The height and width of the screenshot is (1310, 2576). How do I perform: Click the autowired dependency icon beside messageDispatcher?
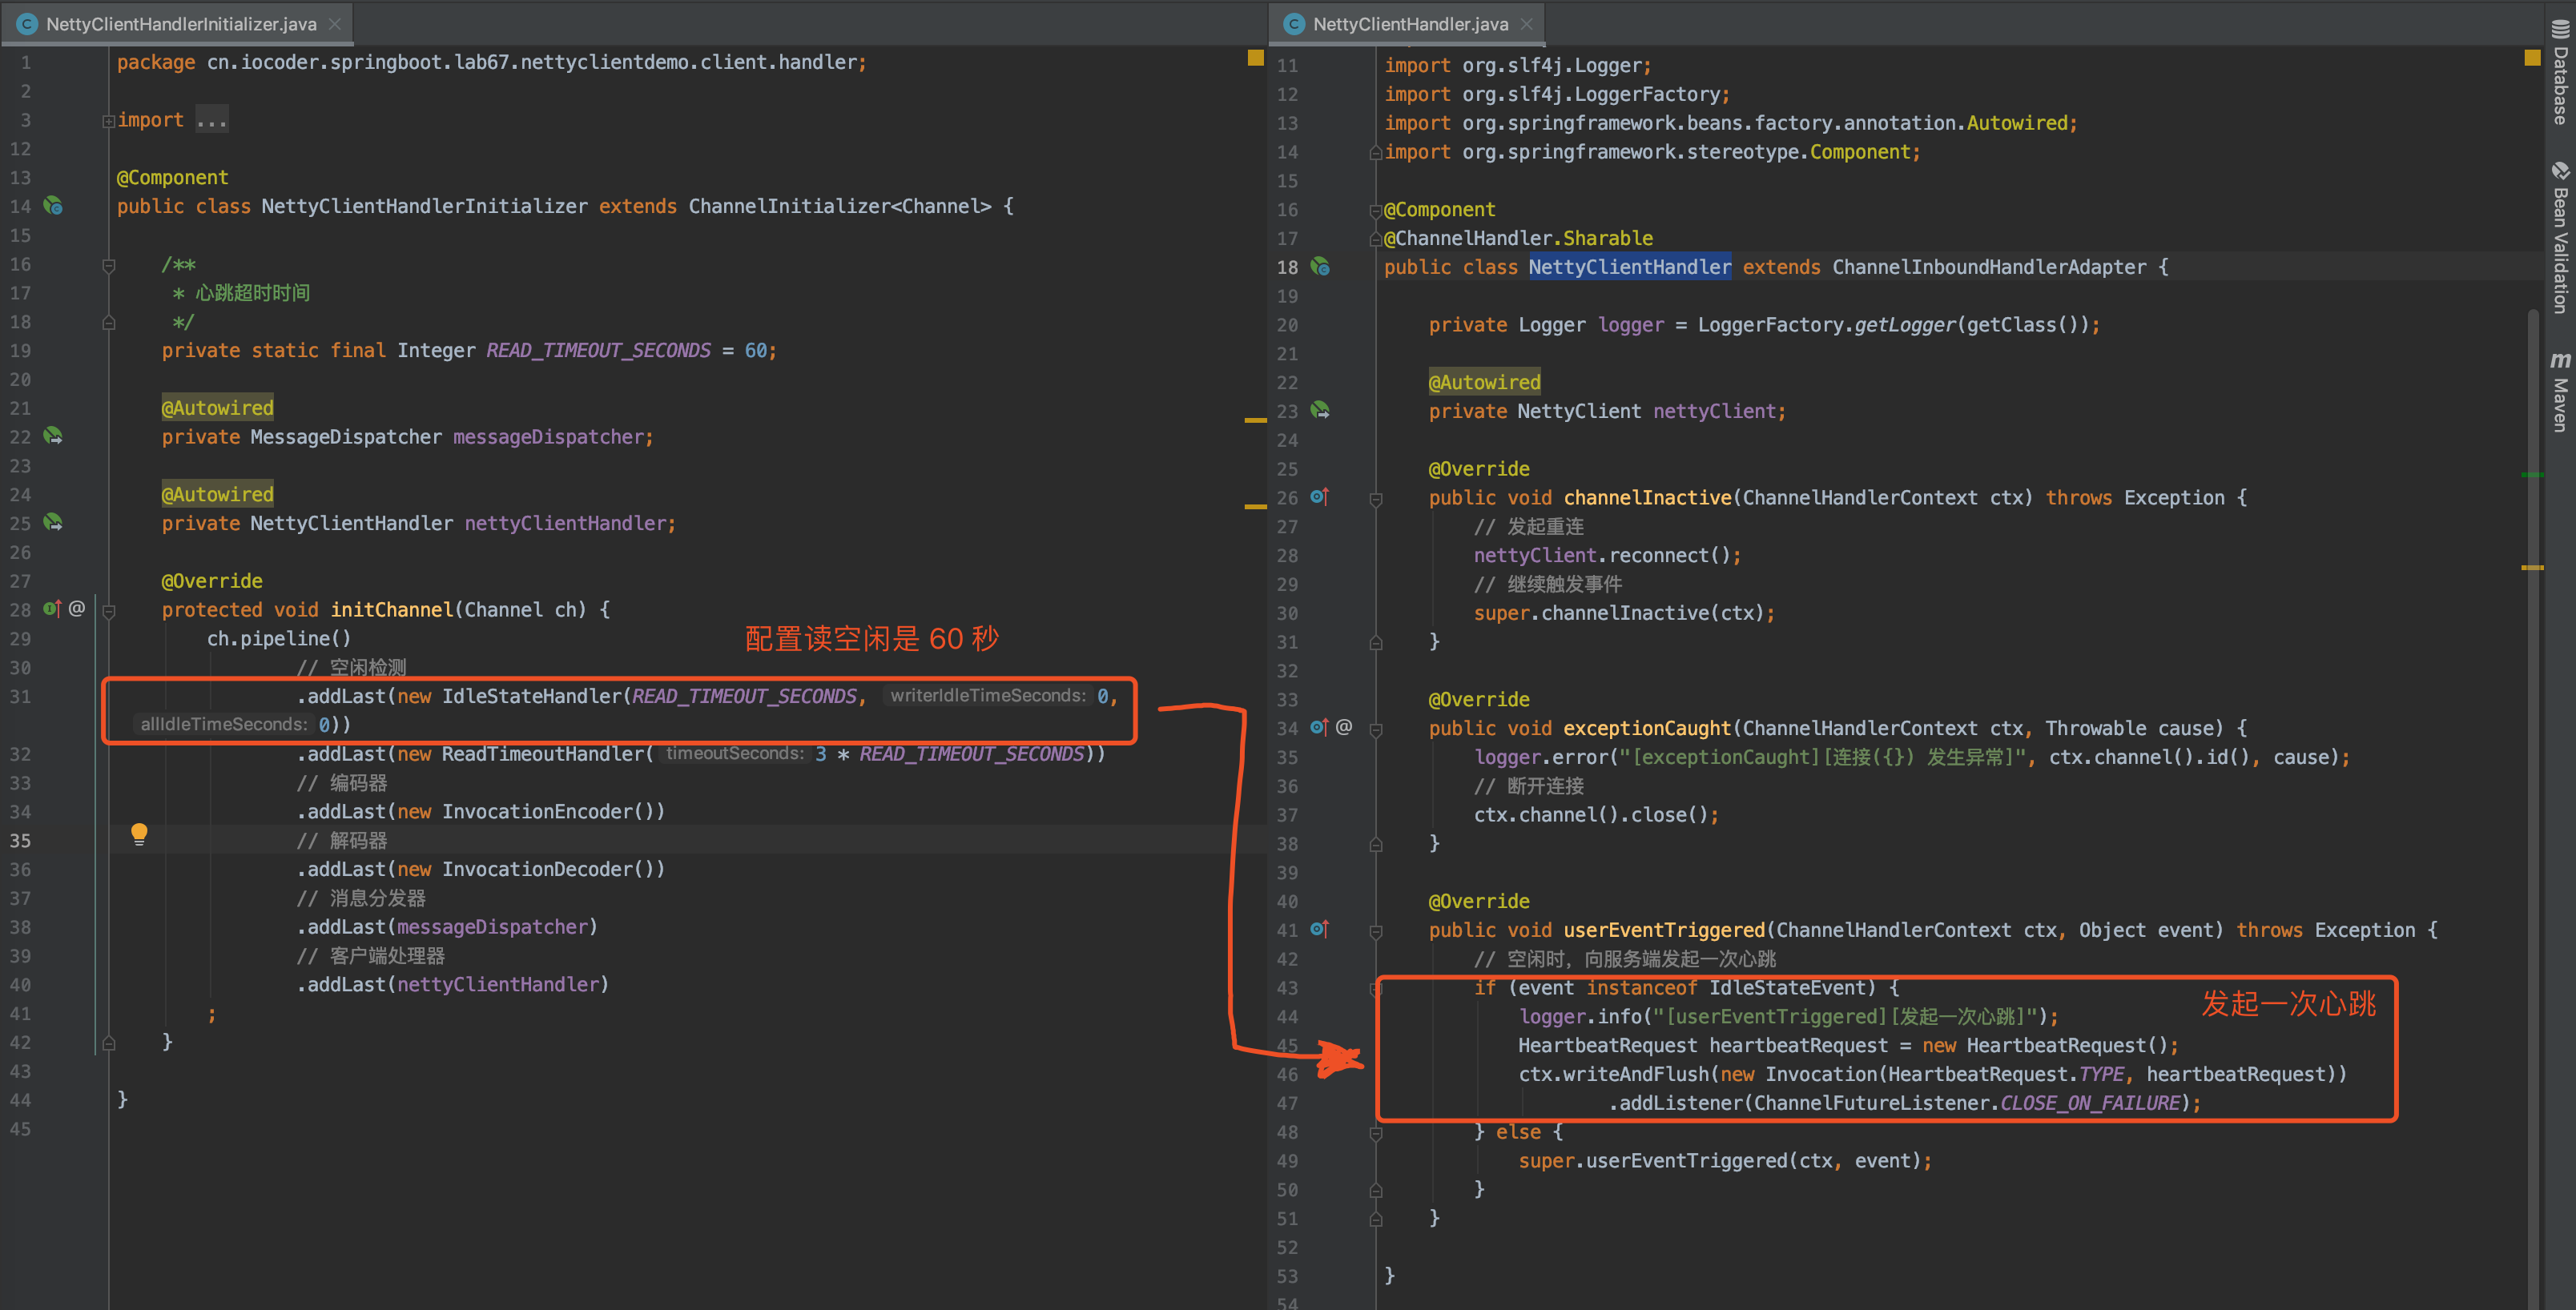click(x=53, y=436)
